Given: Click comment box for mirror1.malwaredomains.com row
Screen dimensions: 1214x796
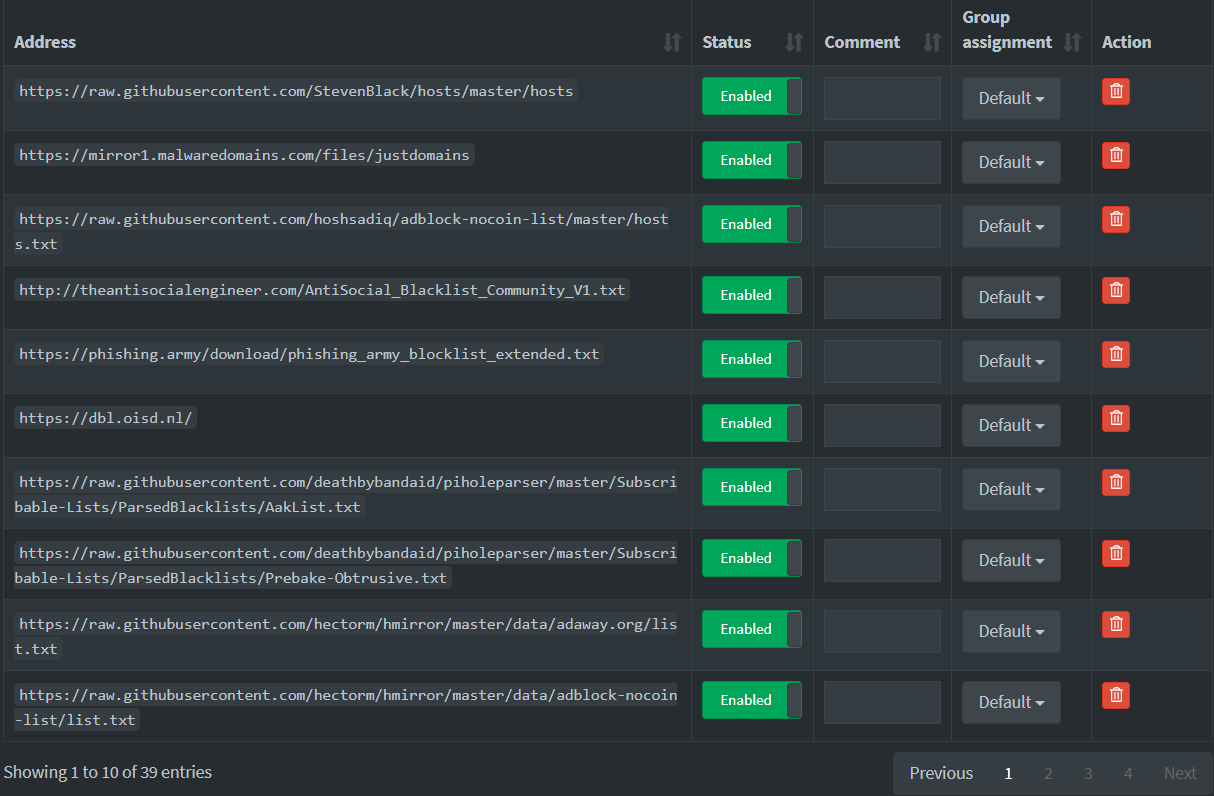Looking at the screenshot, I should 882,162.
